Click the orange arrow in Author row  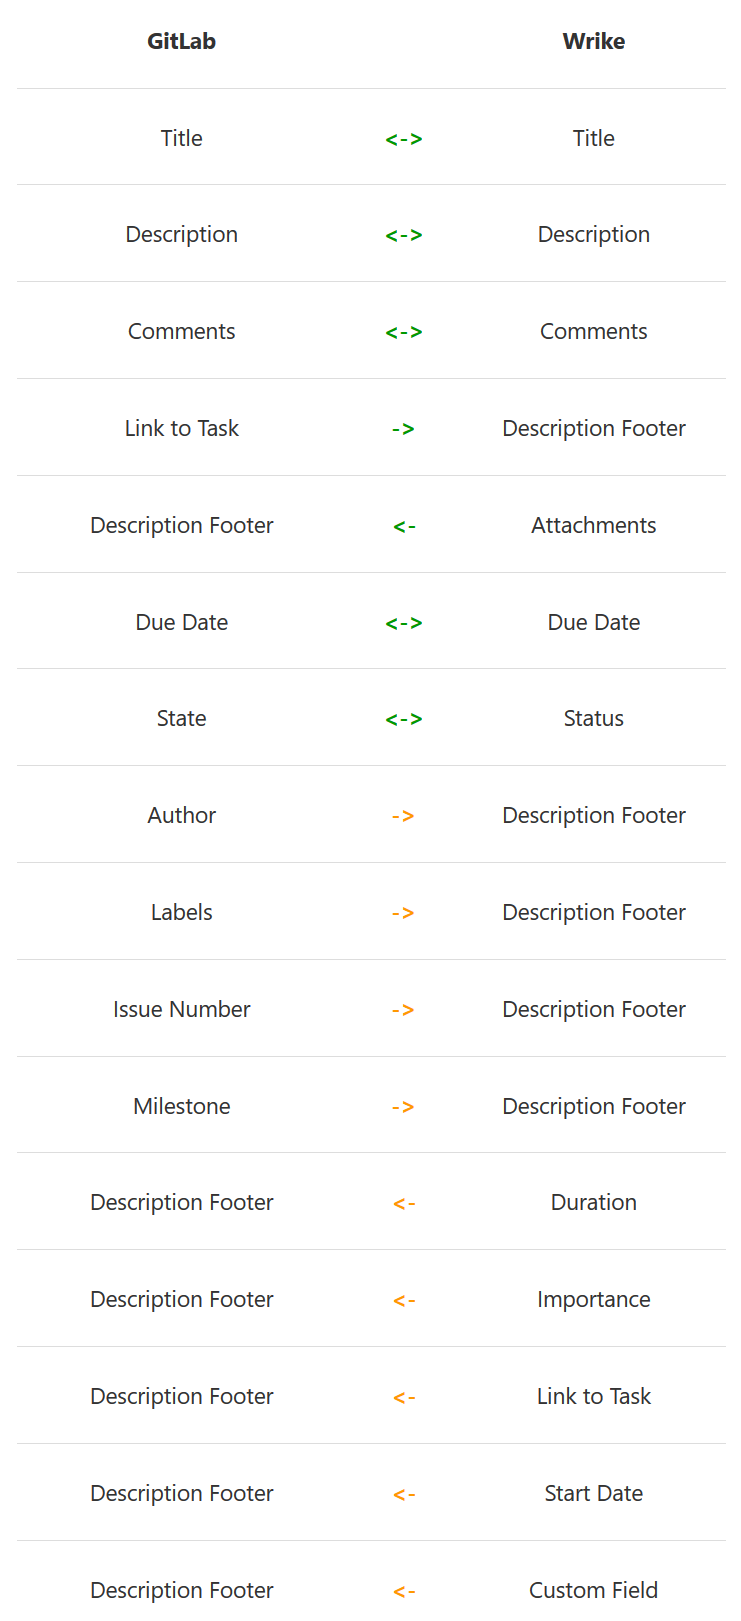(x=403, y=816)
